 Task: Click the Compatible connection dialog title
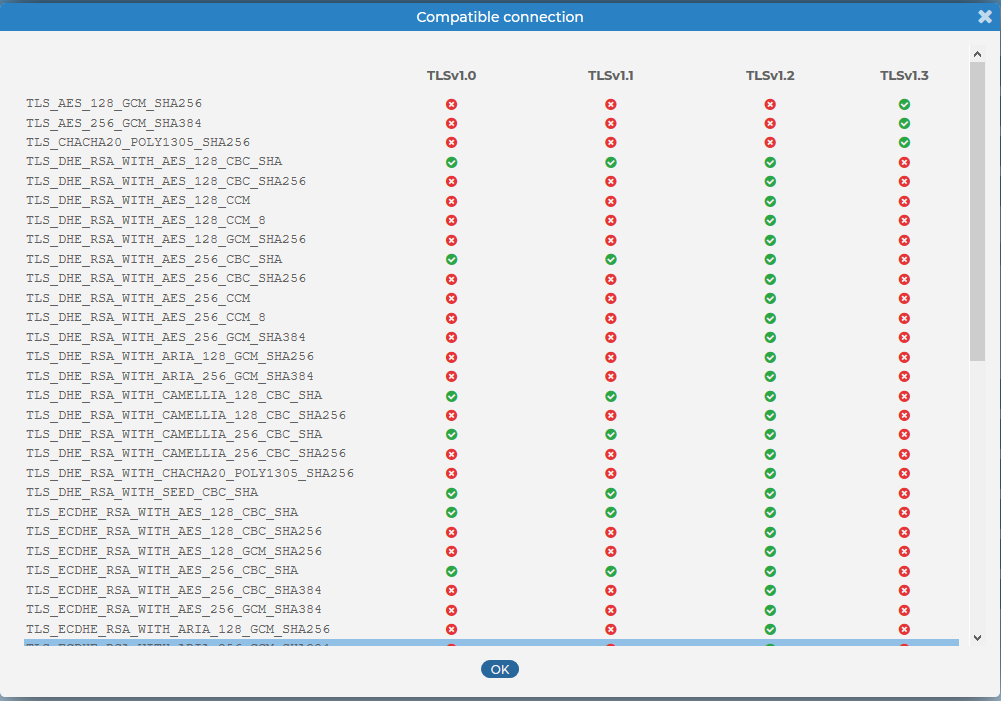(x=500, y=16)
